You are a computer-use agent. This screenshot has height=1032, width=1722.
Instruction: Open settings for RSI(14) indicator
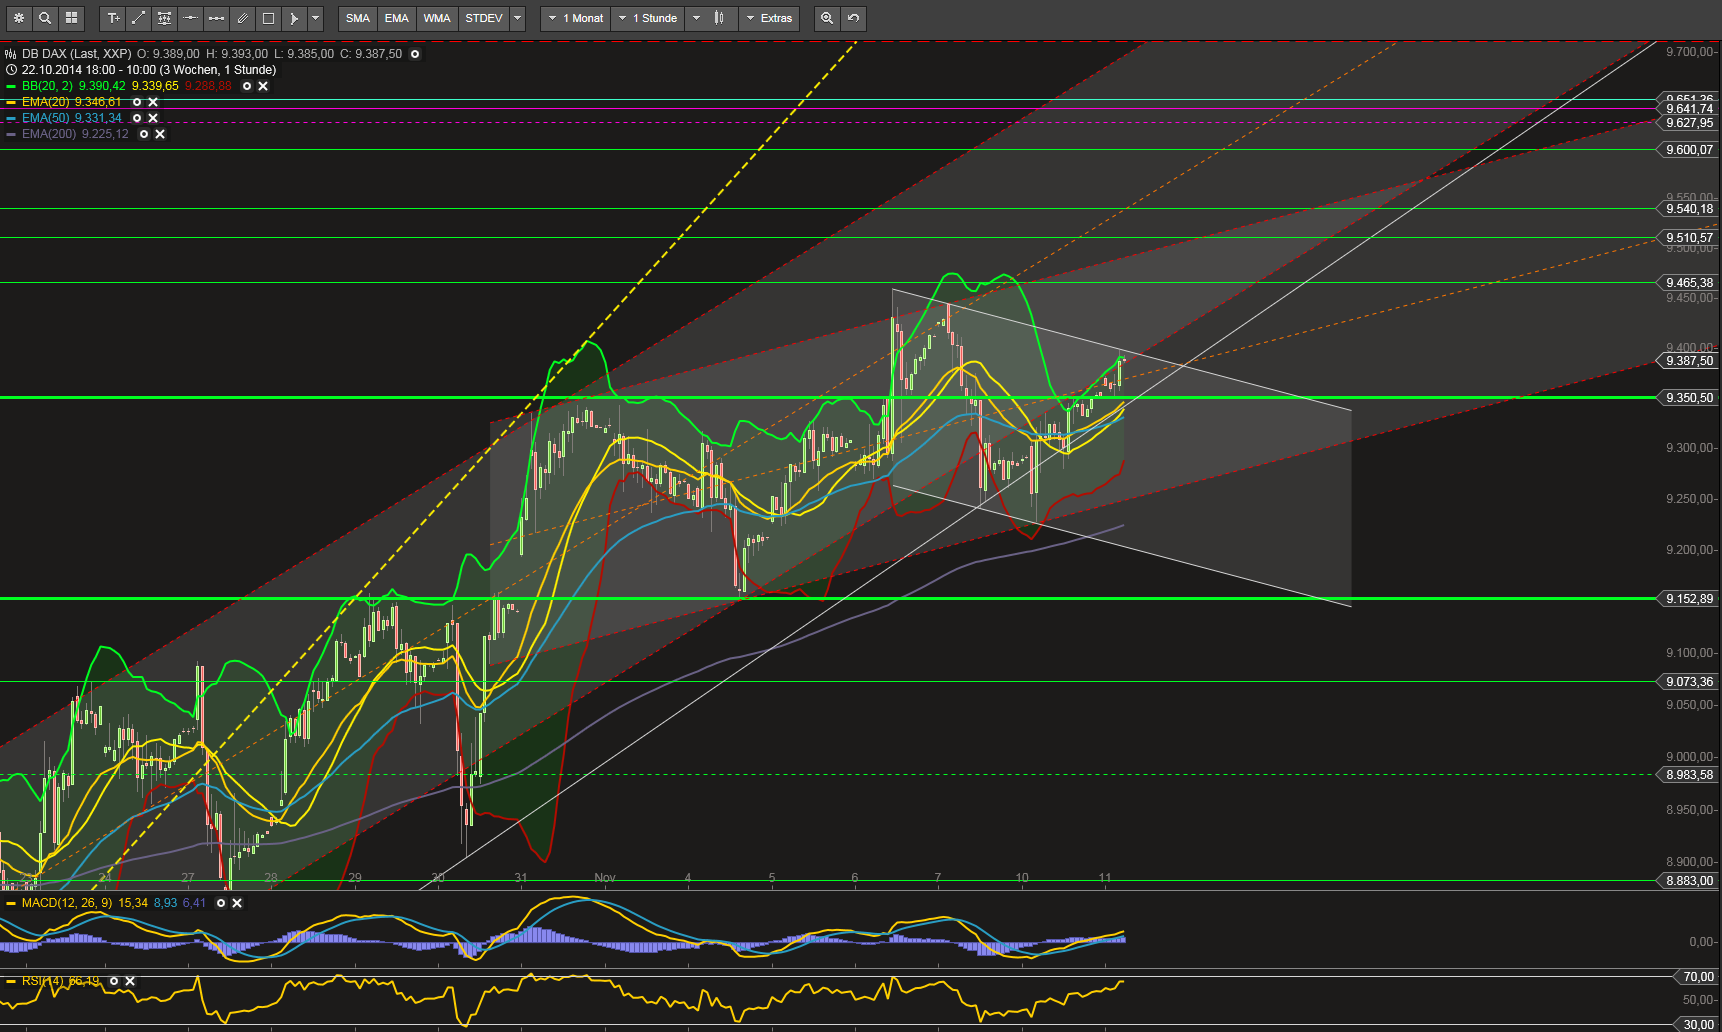click(x=114, y=981)
